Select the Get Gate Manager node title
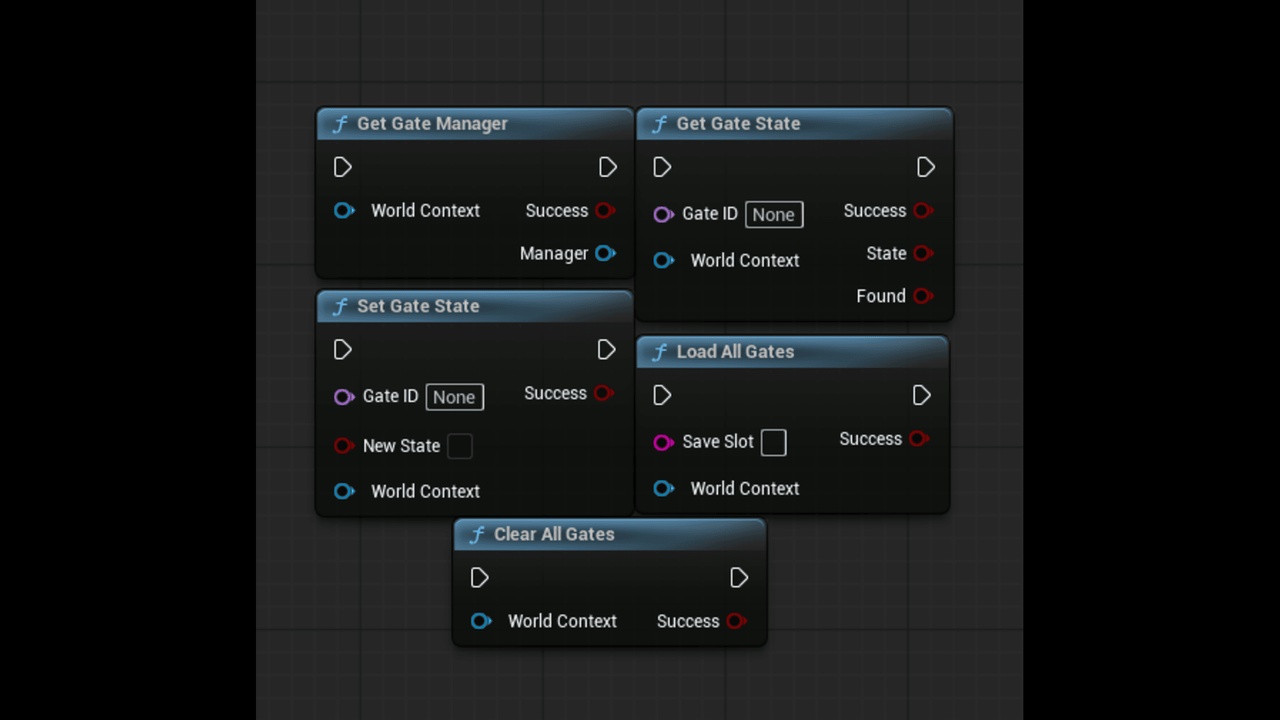The height and width of the screenshot is (720, 1280). coord(432,124)
